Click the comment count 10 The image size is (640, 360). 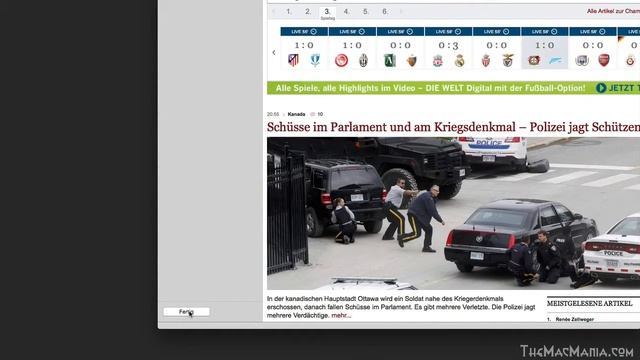pyautogui.click(x=320, y=114)
